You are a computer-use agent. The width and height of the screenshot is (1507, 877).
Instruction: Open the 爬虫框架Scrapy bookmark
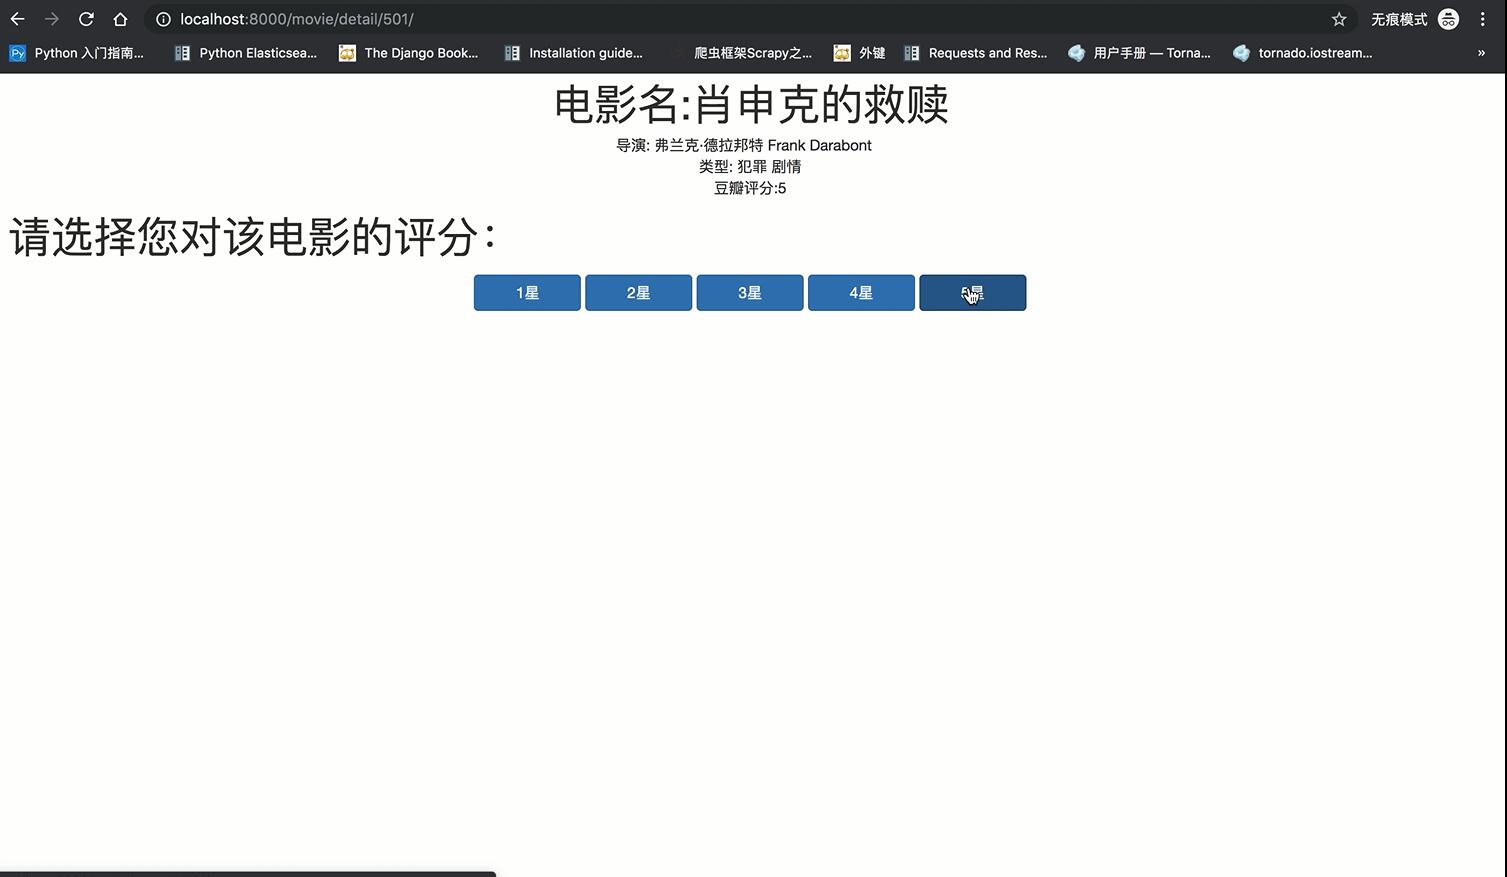click(x=741, y=53)
